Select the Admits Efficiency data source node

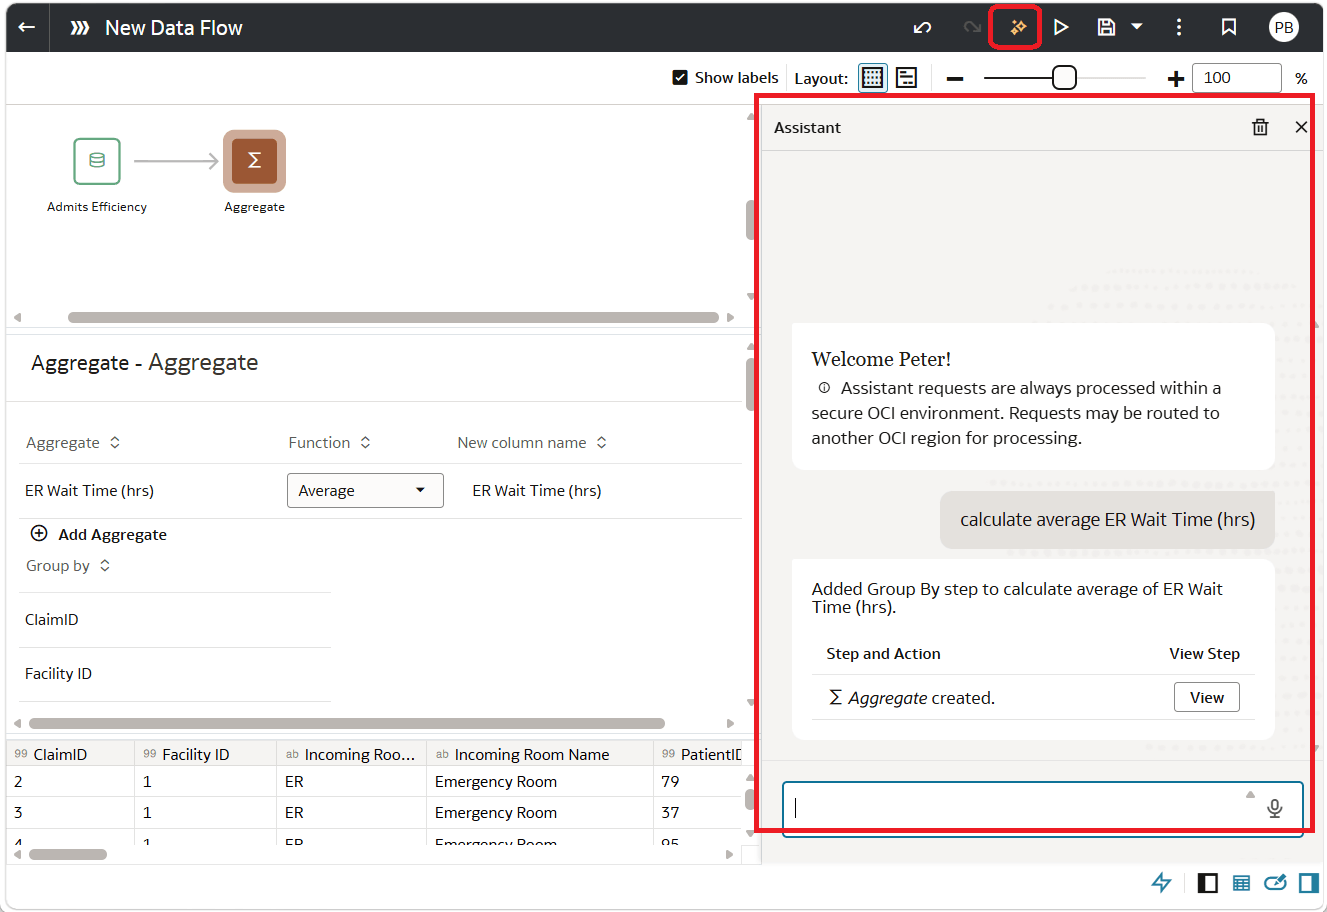[x=97, y=161]
